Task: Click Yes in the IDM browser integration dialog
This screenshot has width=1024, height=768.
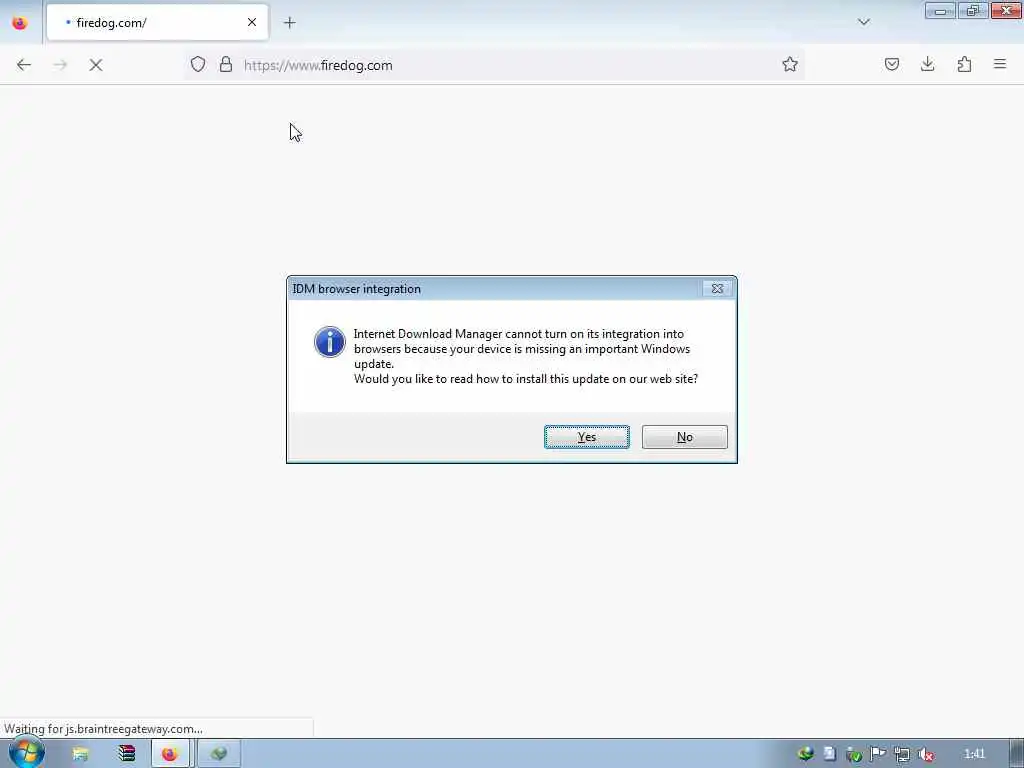Action: tap(586, 437)
